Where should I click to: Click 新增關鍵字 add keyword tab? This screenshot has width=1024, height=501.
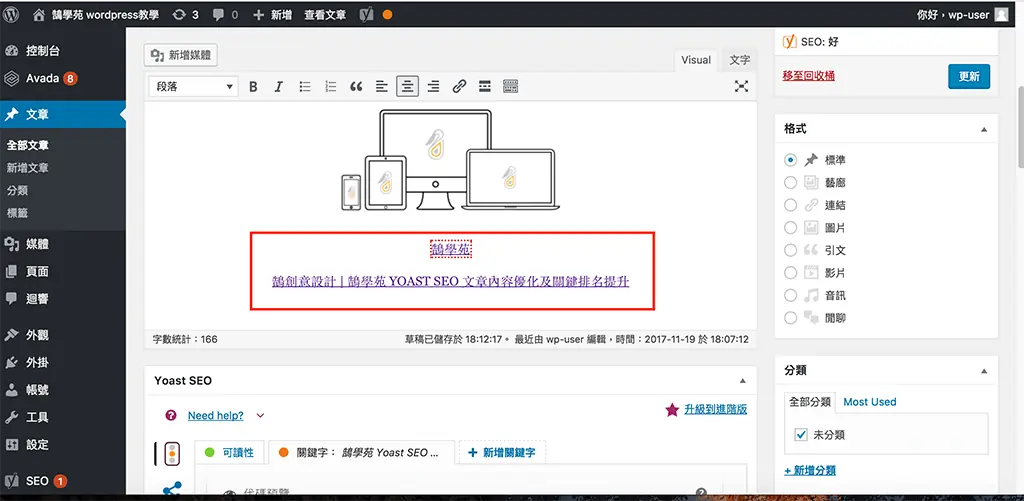pyautogui.click(x=502, y=453)
